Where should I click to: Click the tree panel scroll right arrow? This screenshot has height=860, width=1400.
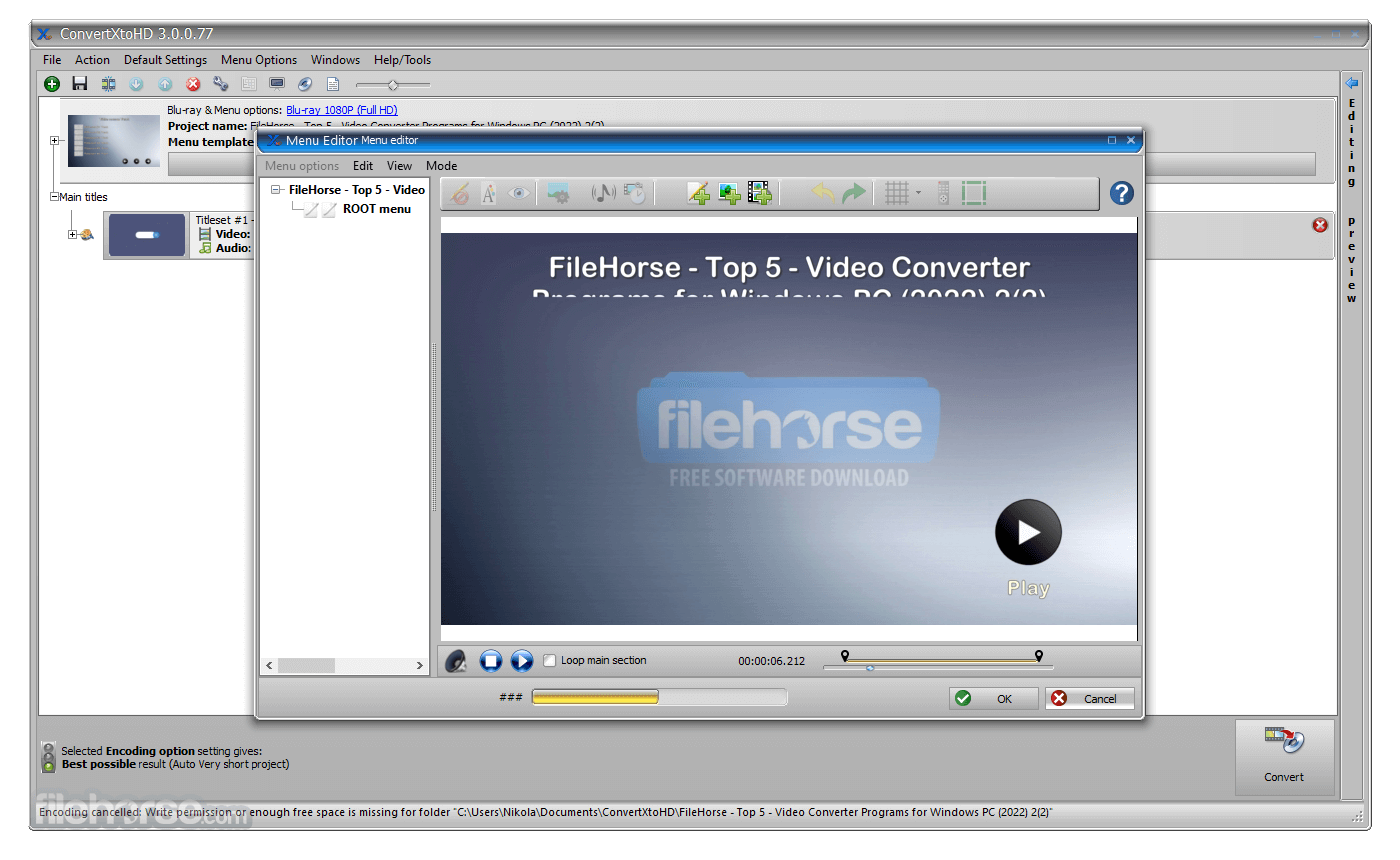tap(419, 665)
